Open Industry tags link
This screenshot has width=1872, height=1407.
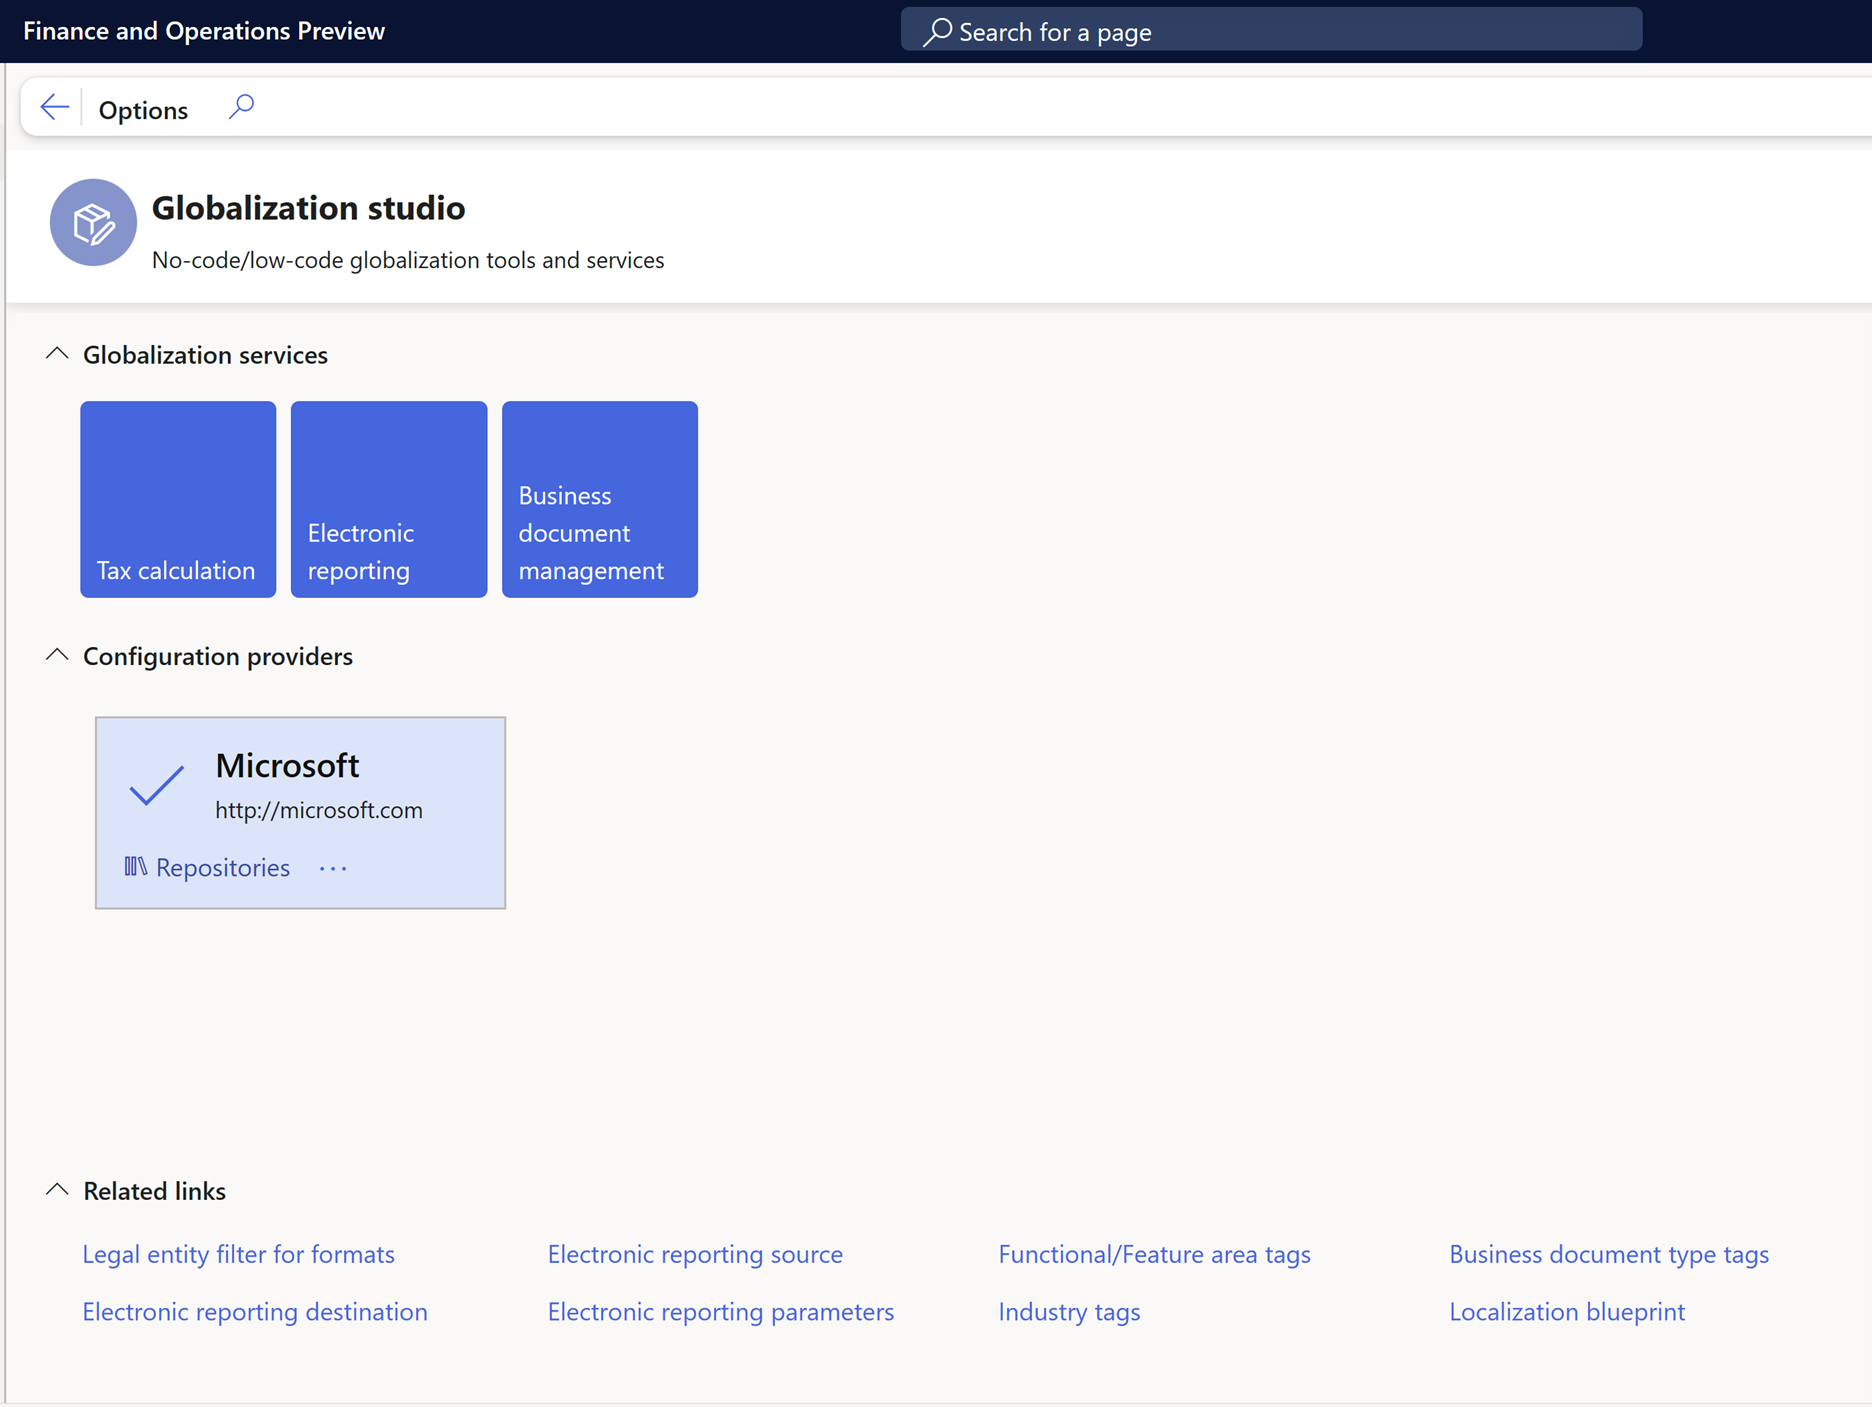[1068, 1311]
